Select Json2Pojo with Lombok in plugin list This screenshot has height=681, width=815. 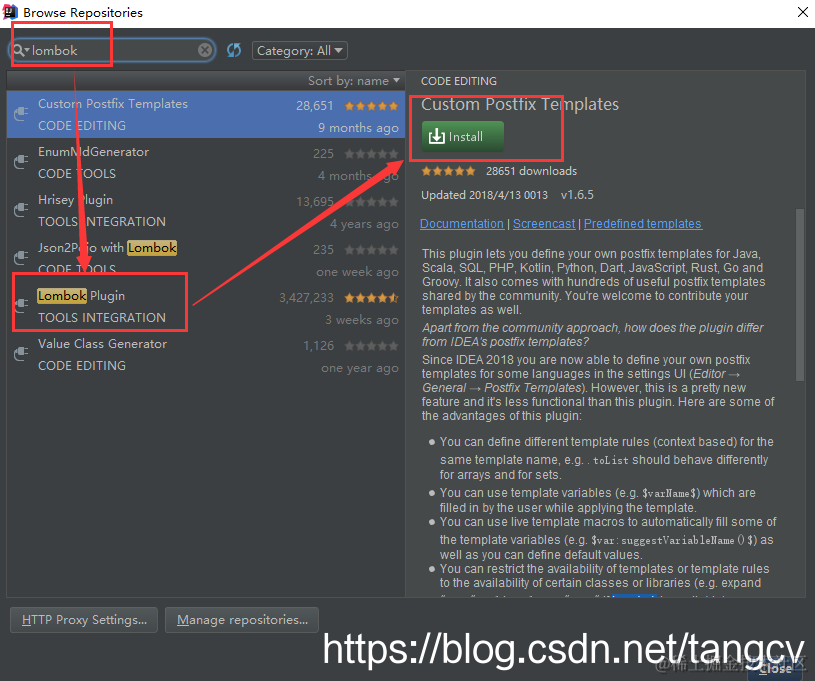[x=206, y=258]
